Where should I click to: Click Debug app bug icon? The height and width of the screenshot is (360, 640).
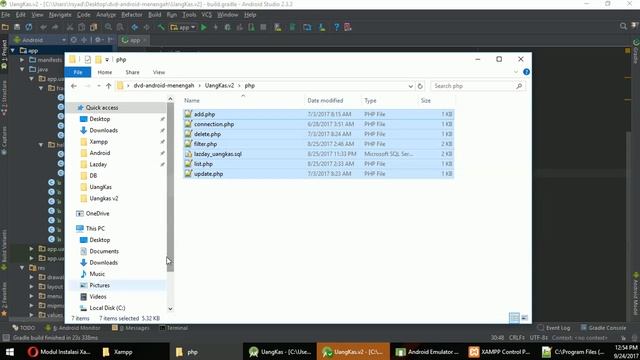(x=227, y=27)
